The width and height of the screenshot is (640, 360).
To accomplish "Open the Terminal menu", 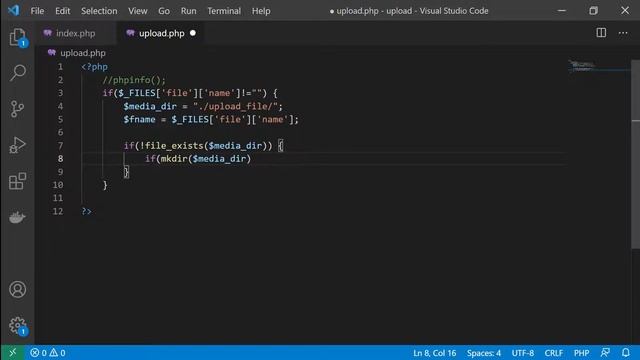I will pyautogui.click(x=224, y=11).
